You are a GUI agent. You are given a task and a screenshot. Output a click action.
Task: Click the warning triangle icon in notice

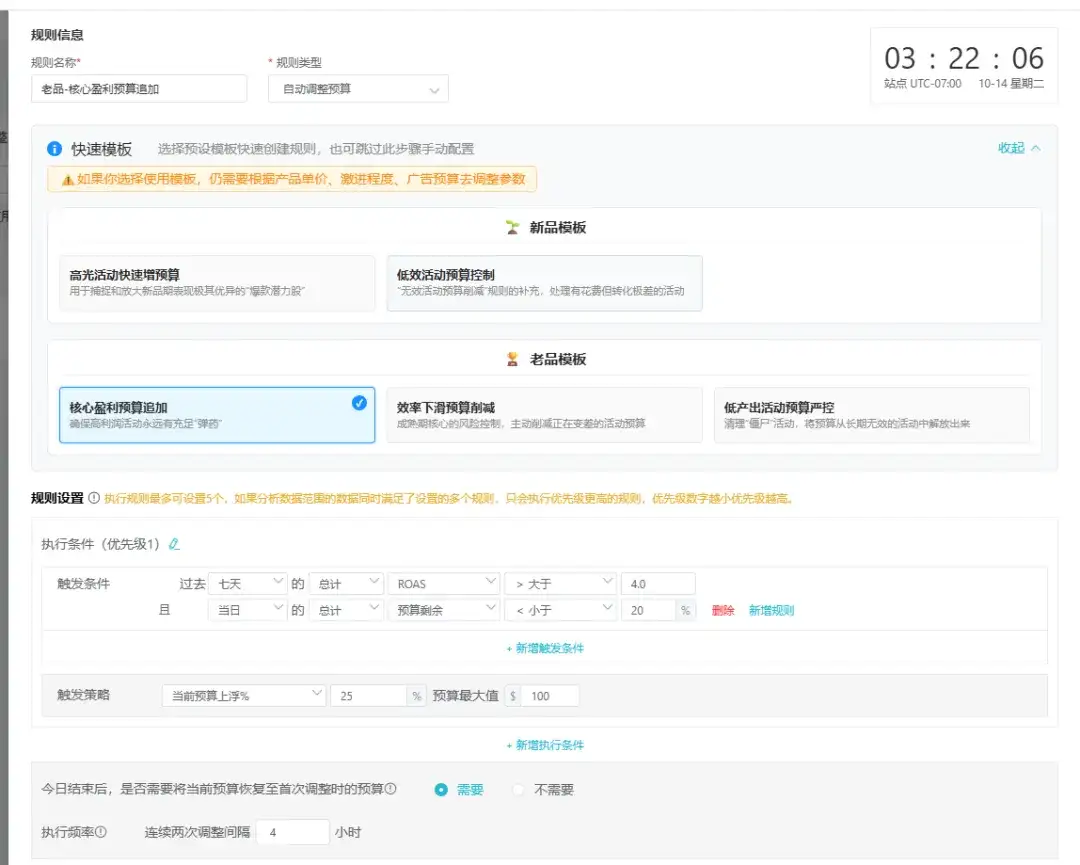(x=68, y=180)
